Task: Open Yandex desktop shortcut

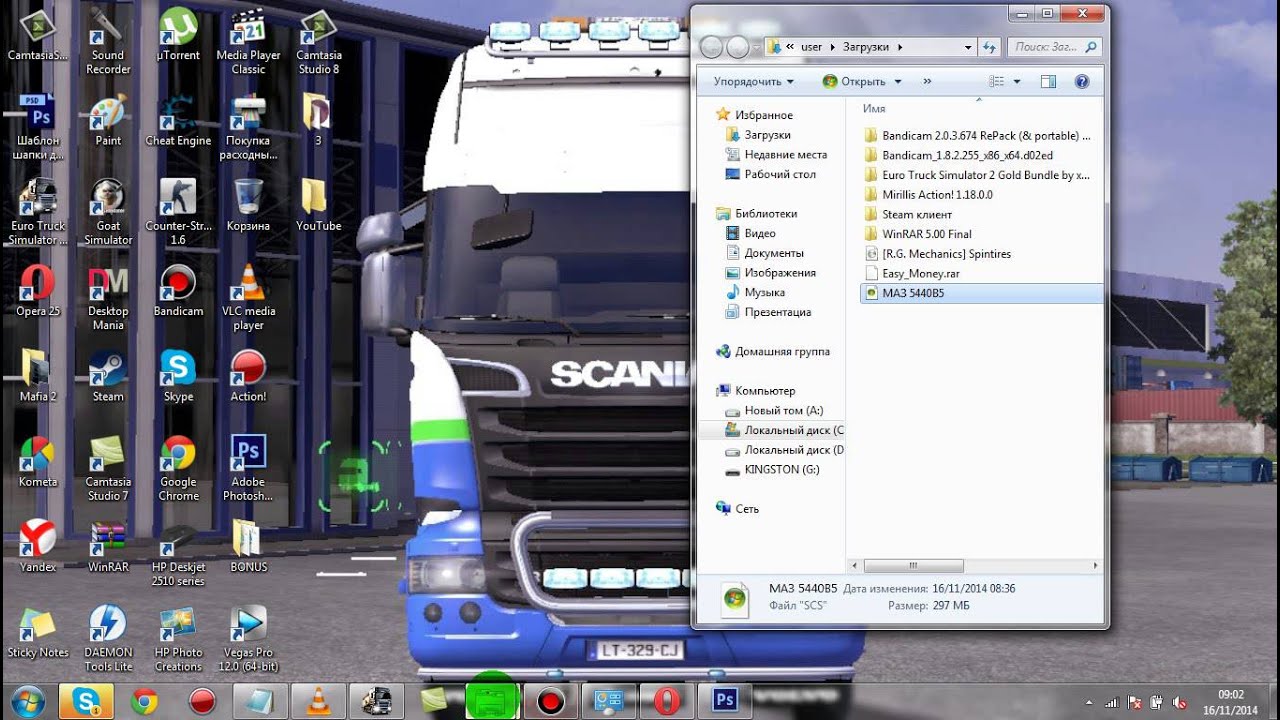Action: pyautogui.click(x=38, y=546)
